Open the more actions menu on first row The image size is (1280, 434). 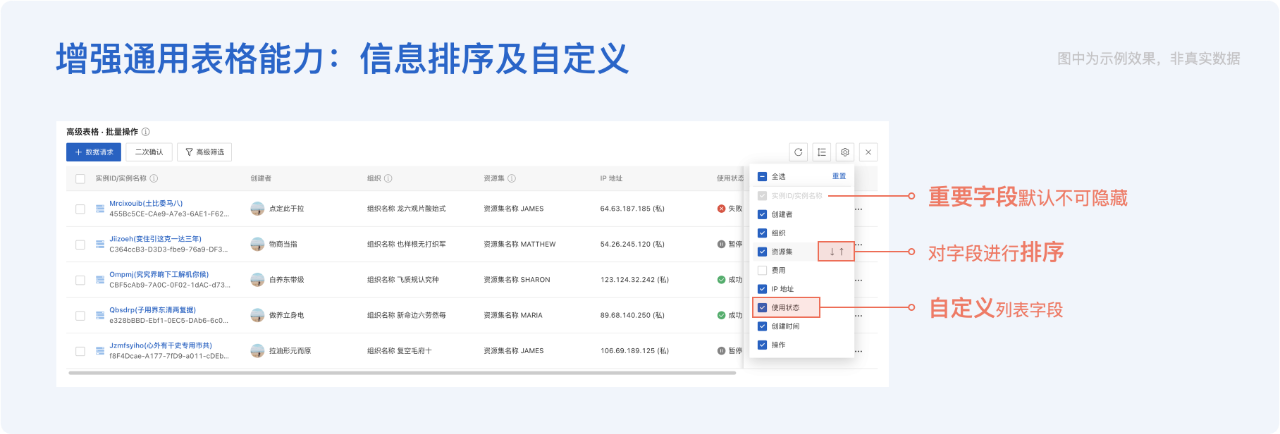click(x=857, y=209)
